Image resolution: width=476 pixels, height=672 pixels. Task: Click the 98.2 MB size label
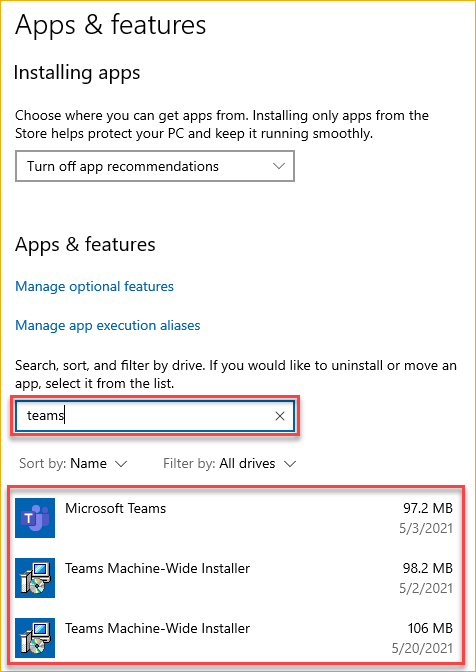tap(428, 568)
